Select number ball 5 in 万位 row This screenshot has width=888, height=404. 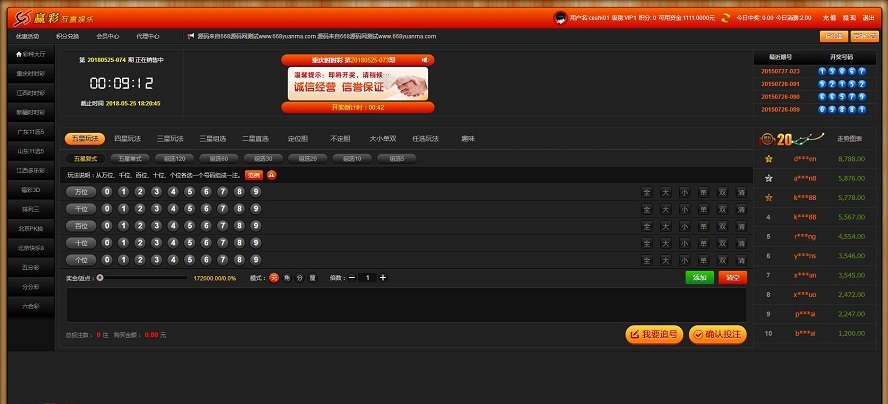(192, 191)
